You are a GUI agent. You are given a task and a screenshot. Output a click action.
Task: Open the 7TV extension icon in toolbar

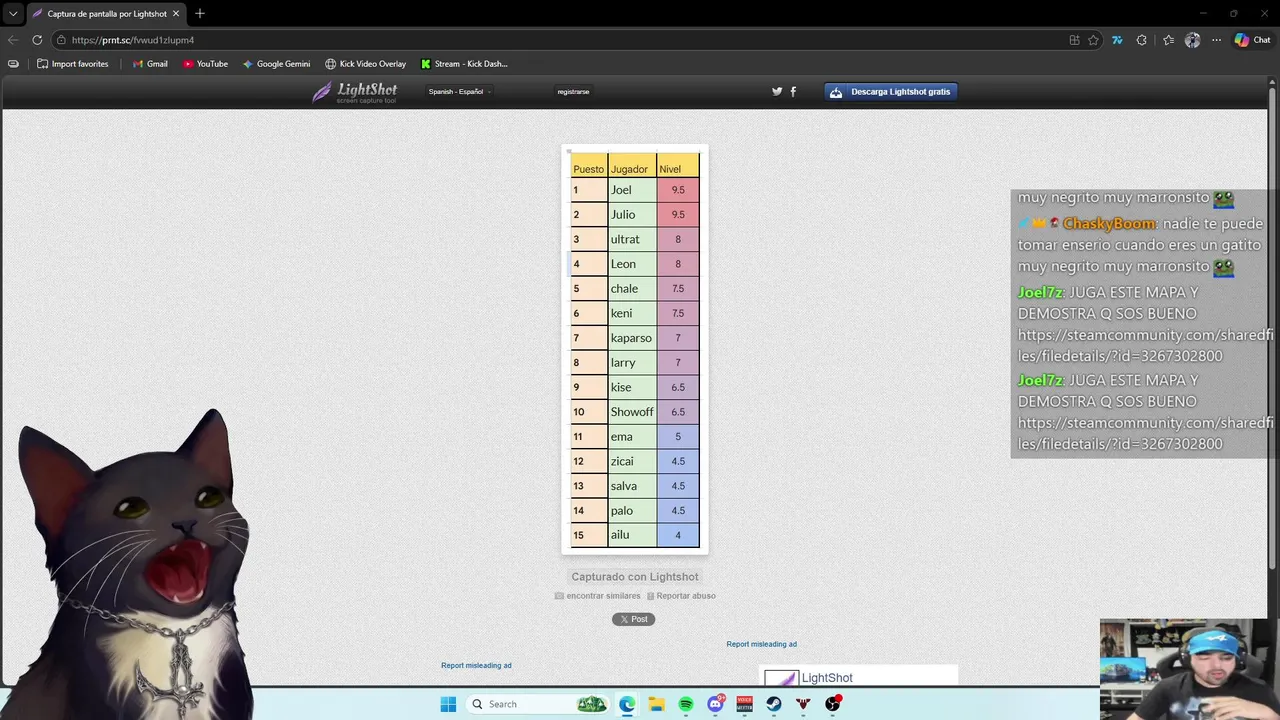click(x=1117, y=40)
